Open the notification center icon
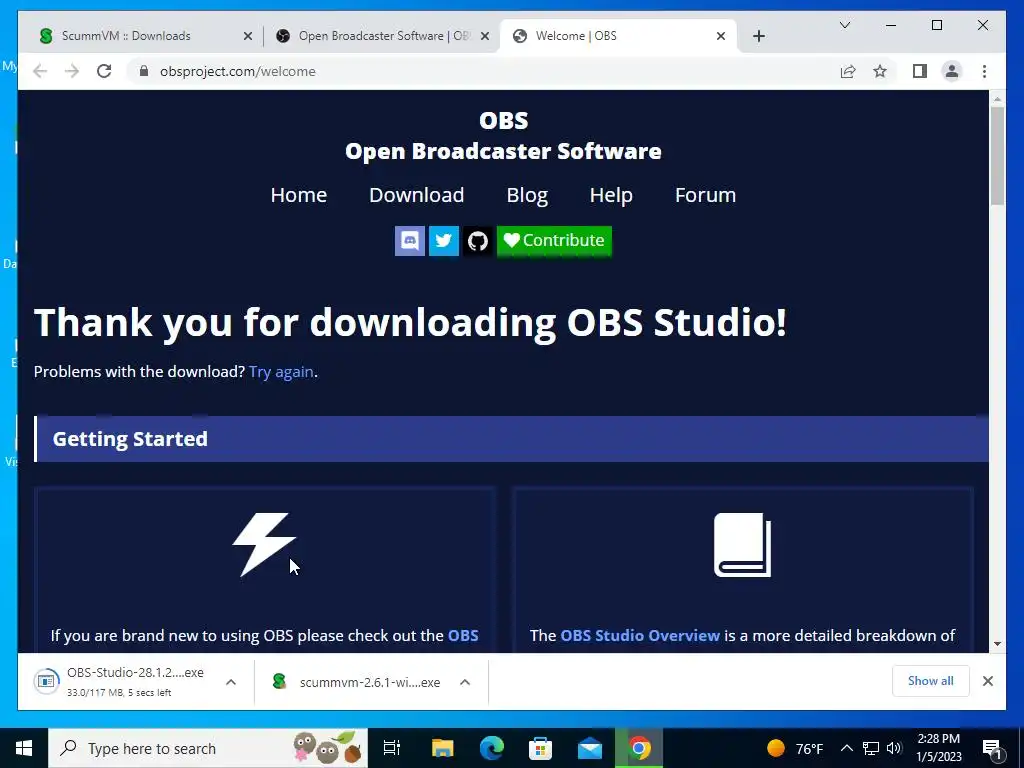 (x=992, y=748)
